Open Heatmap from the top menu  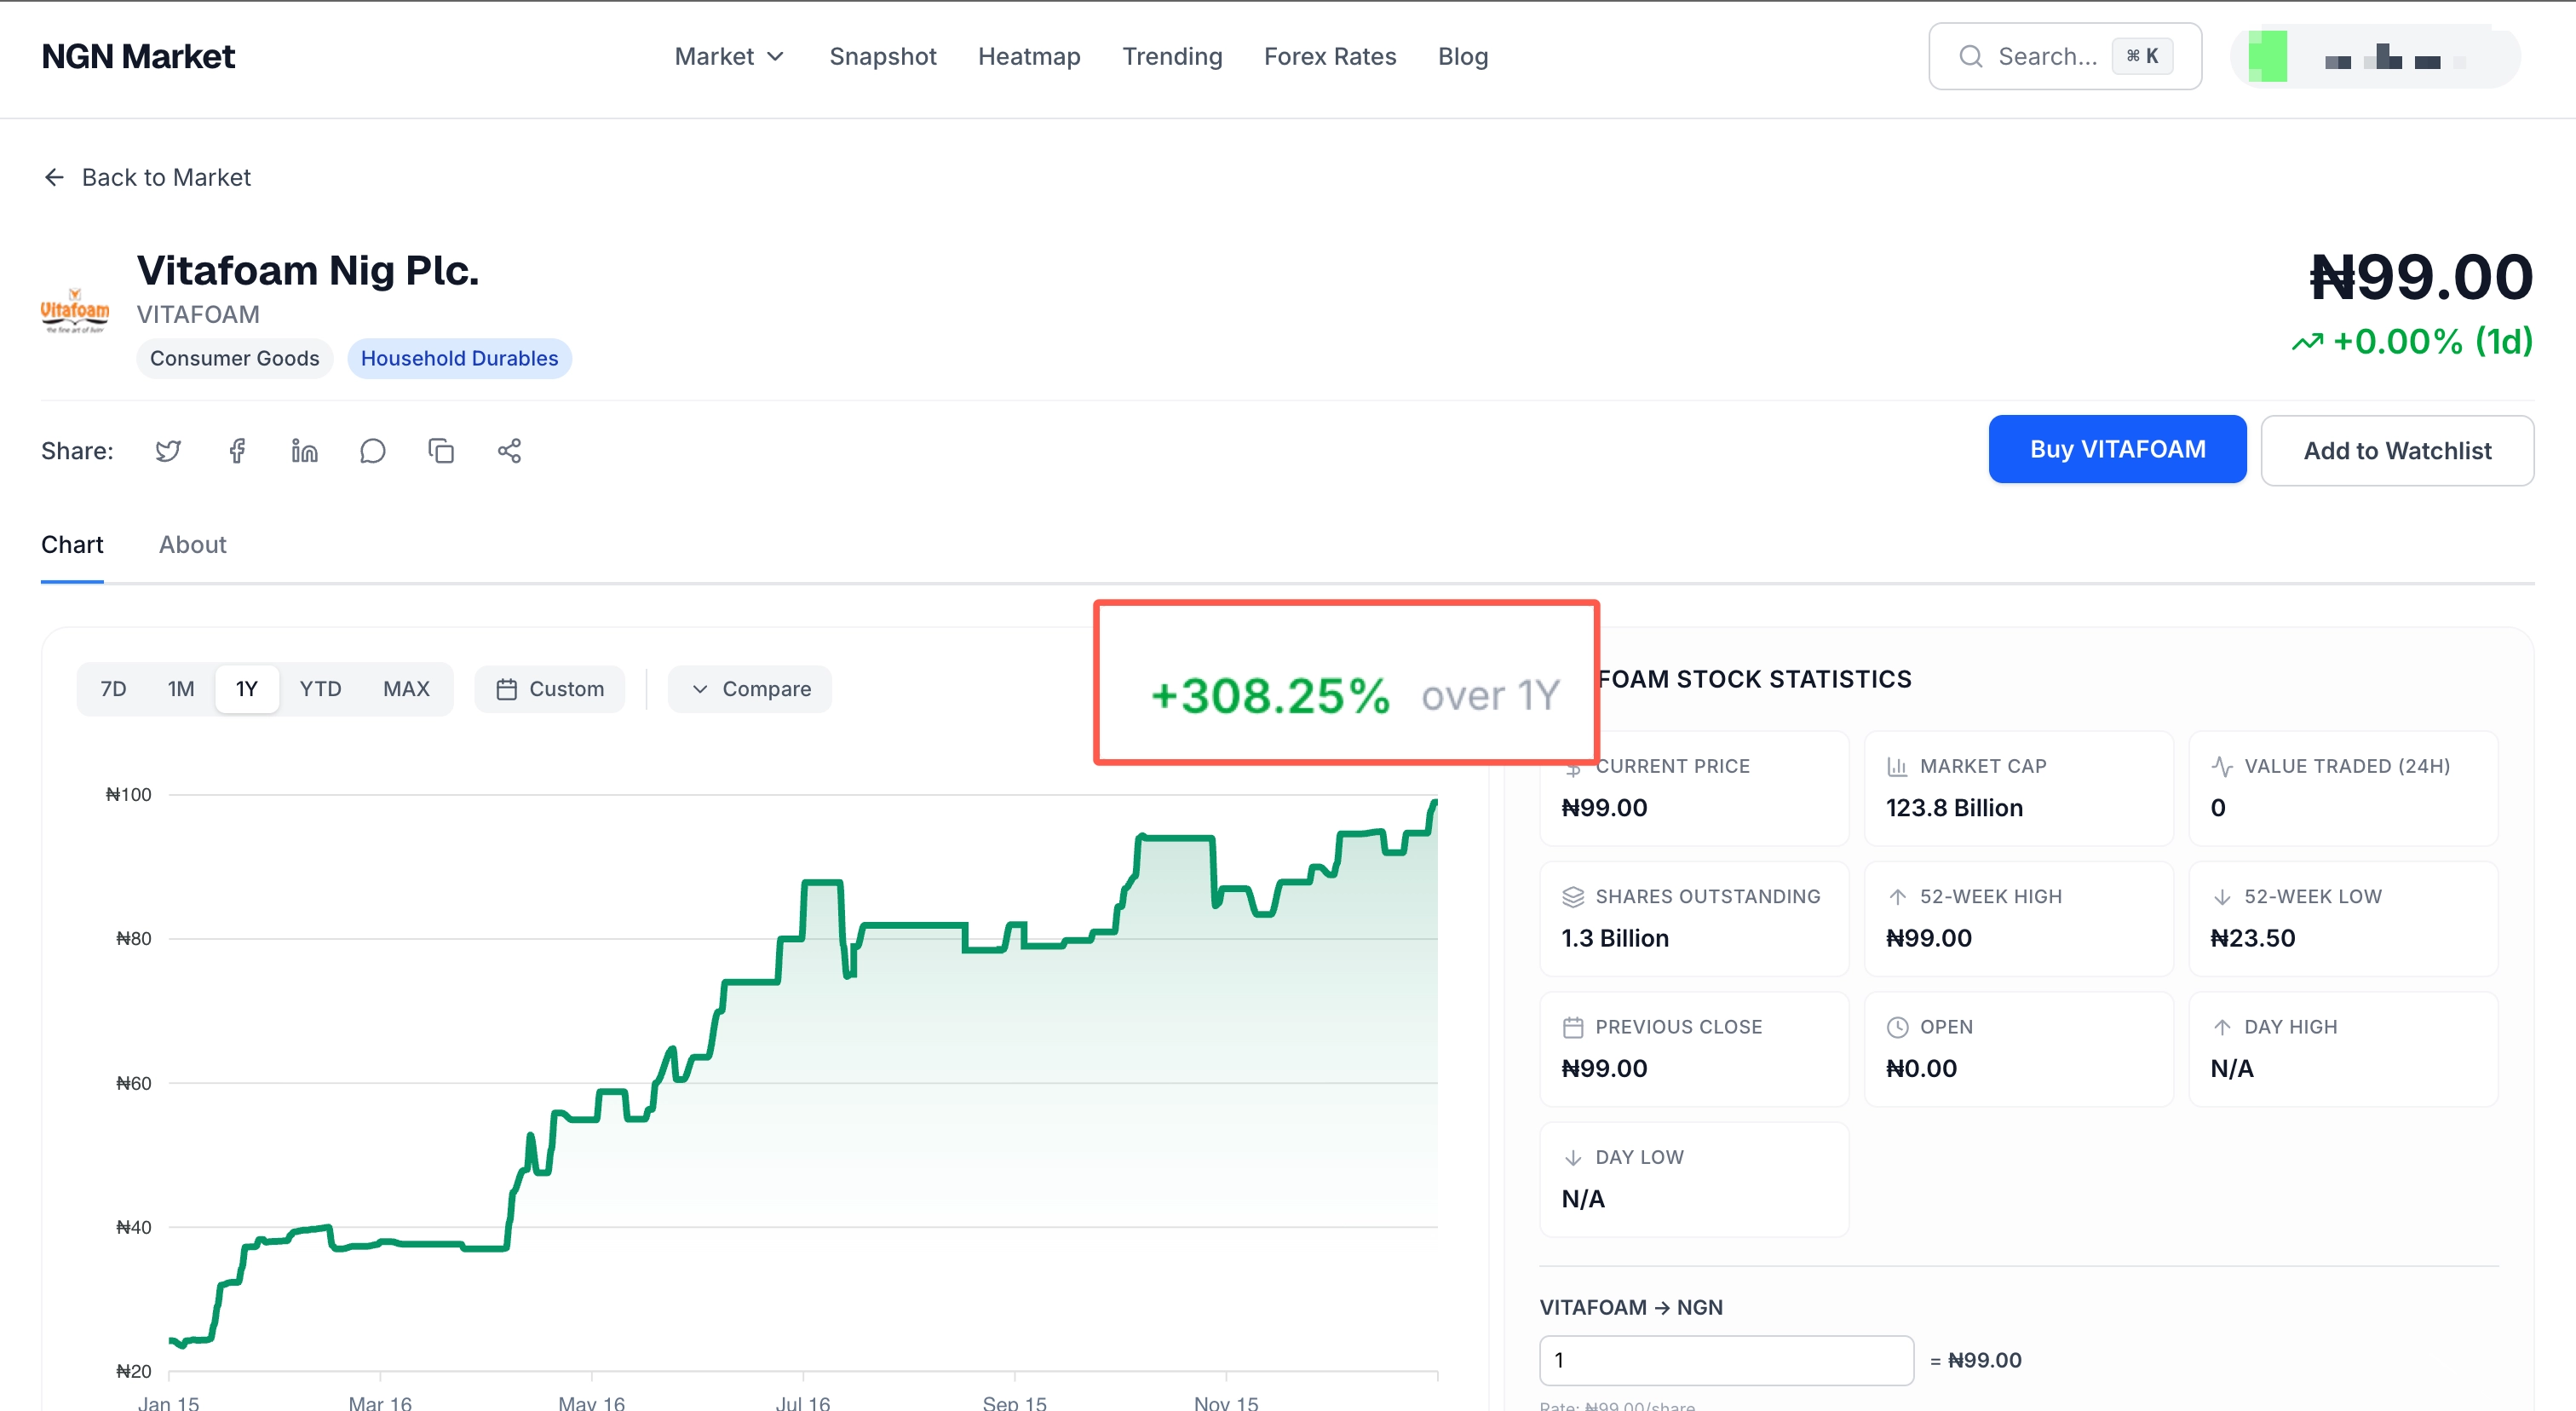coord(1028,57)
